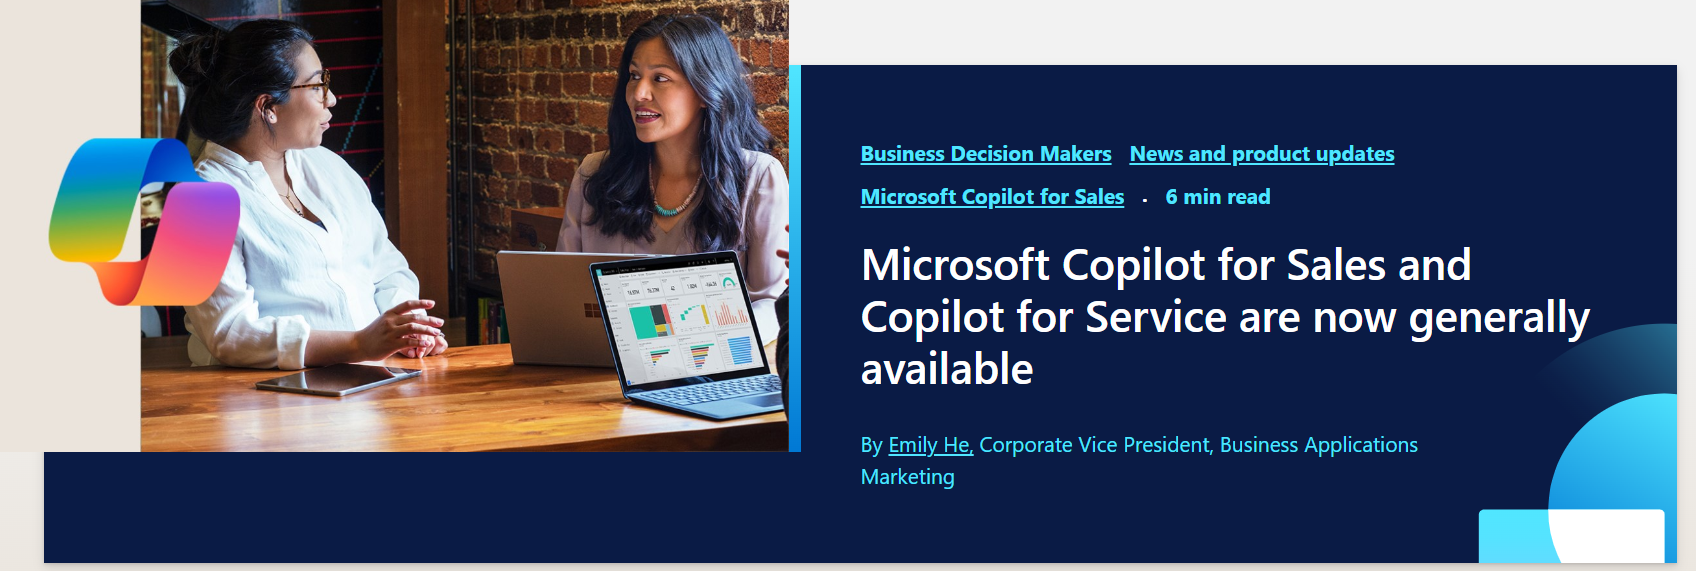Click the "6 min read" label
The image size is (1696, 571).
tap(1217, 197)
